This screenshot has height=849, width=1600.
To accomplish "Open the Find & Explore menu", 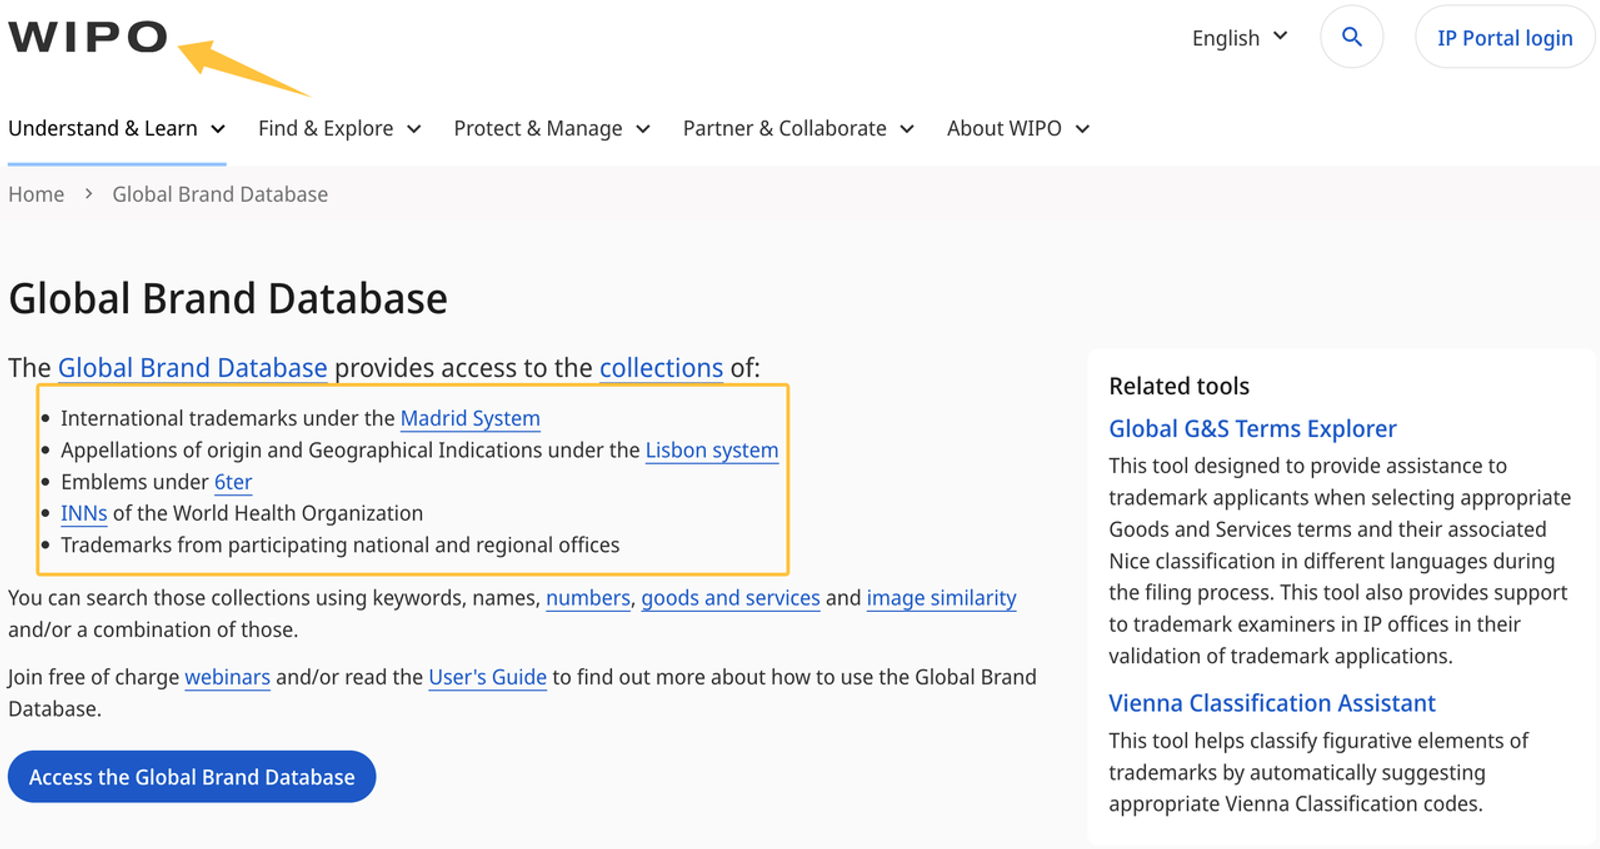I will [340, 128].
